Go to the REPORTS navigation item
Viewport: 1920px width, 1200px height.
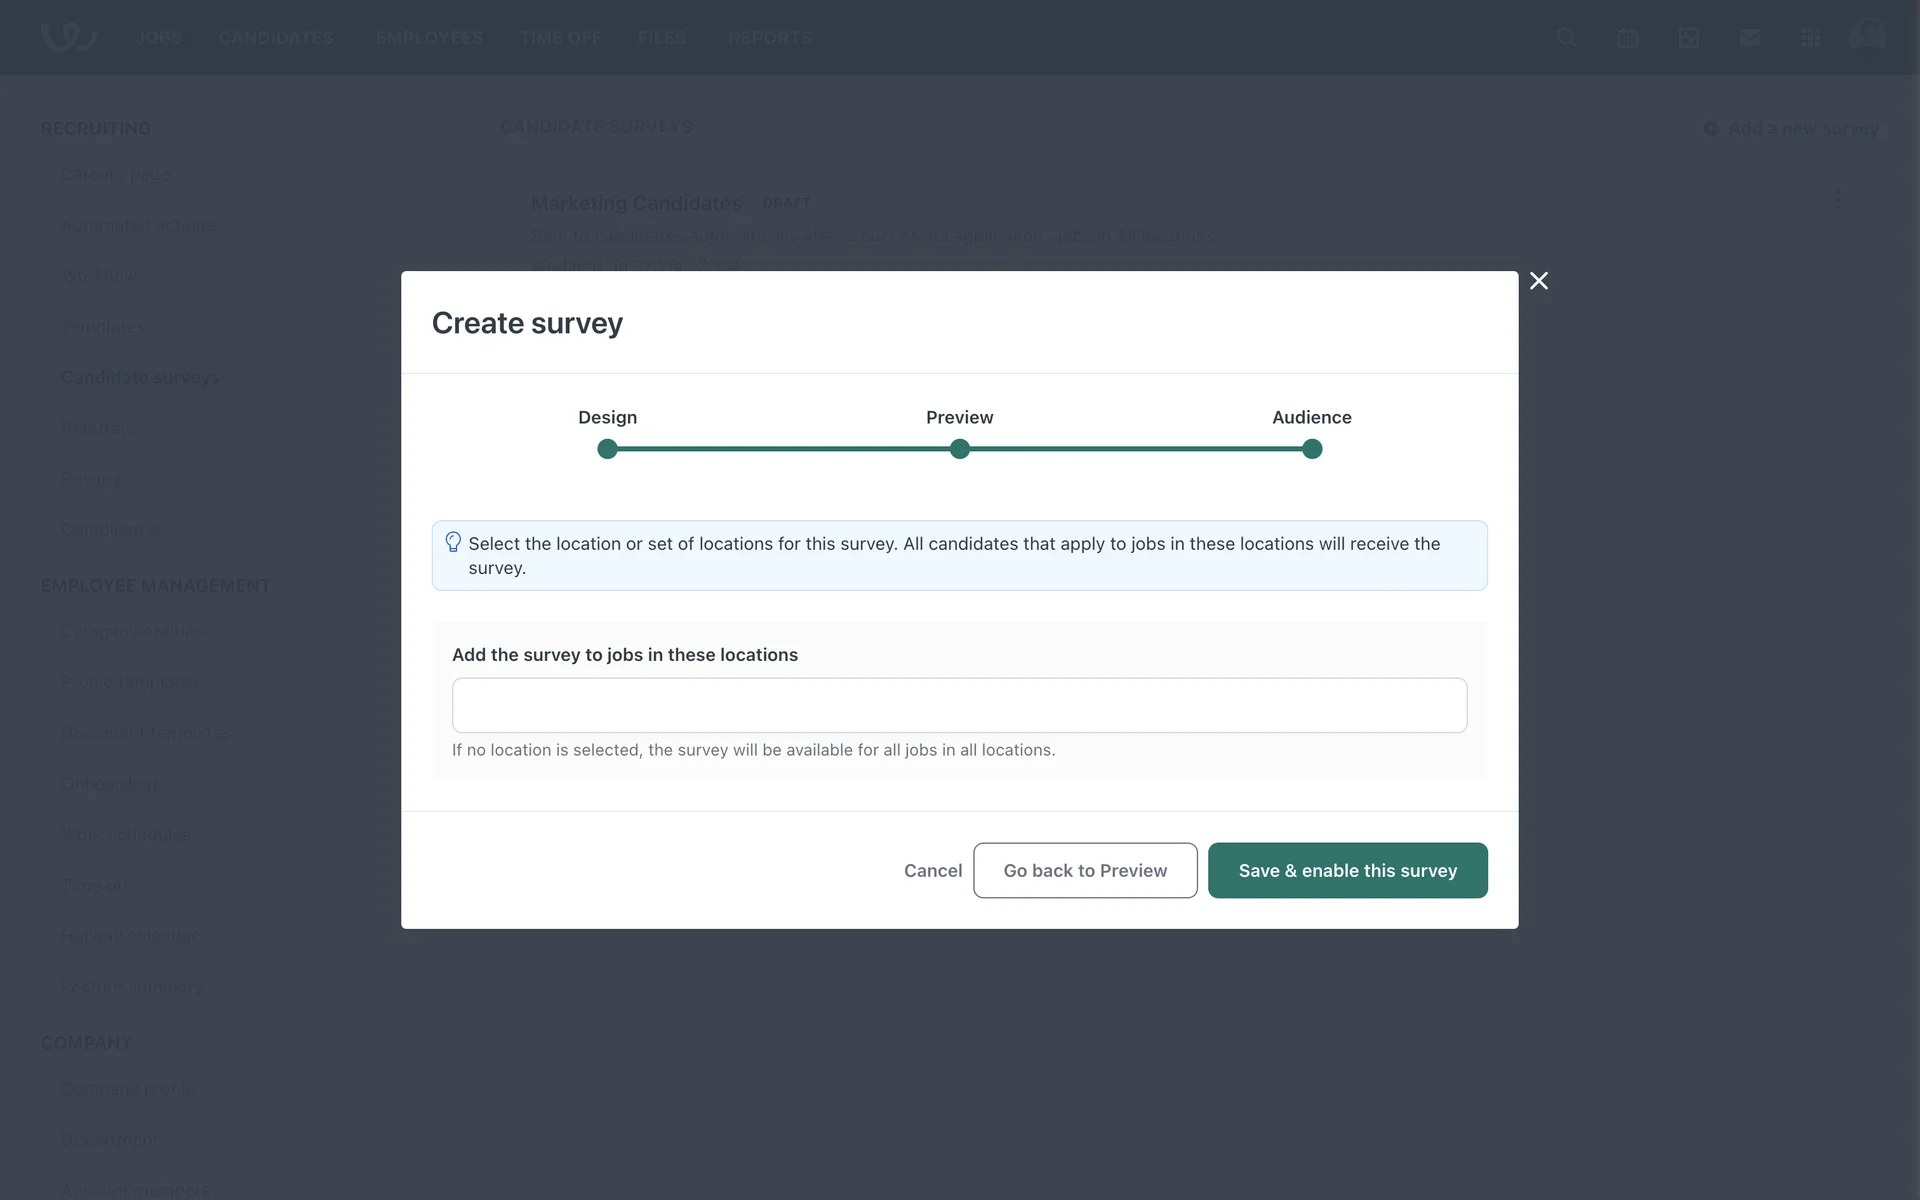coord(770,38)
